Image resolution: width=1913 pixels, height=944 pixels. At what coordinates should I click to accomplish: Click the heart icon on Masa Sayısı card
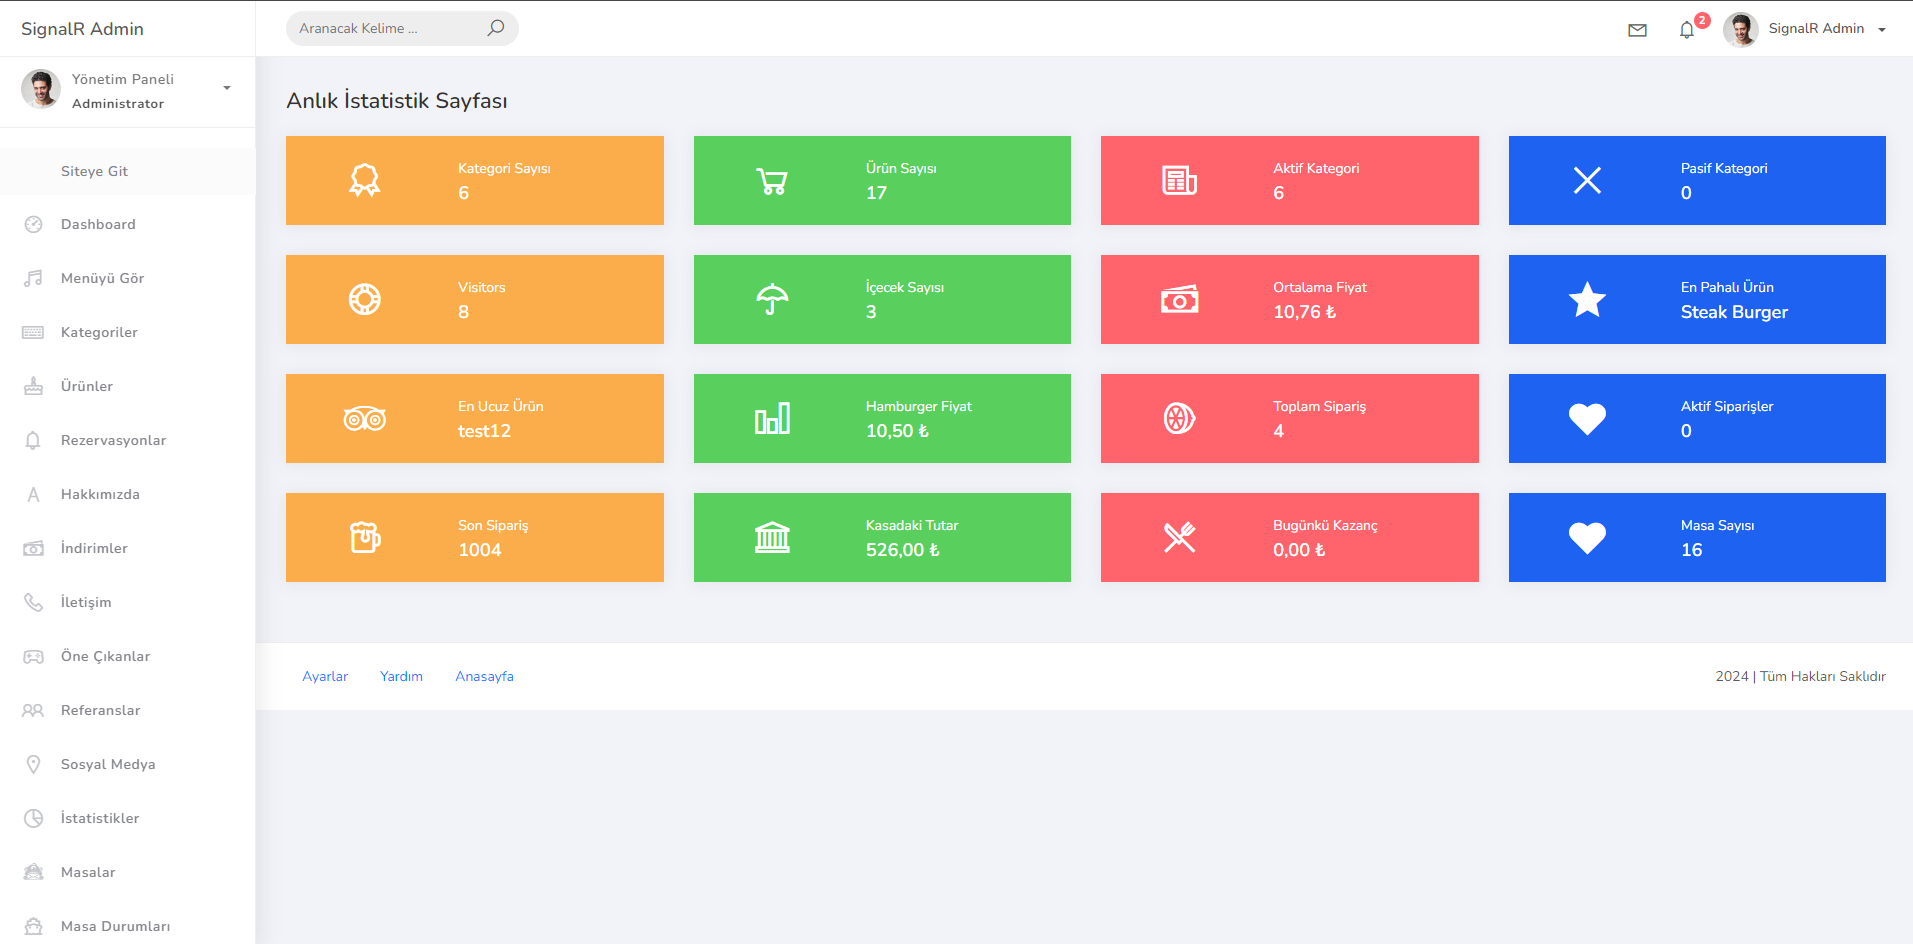tap(1587, 538)
